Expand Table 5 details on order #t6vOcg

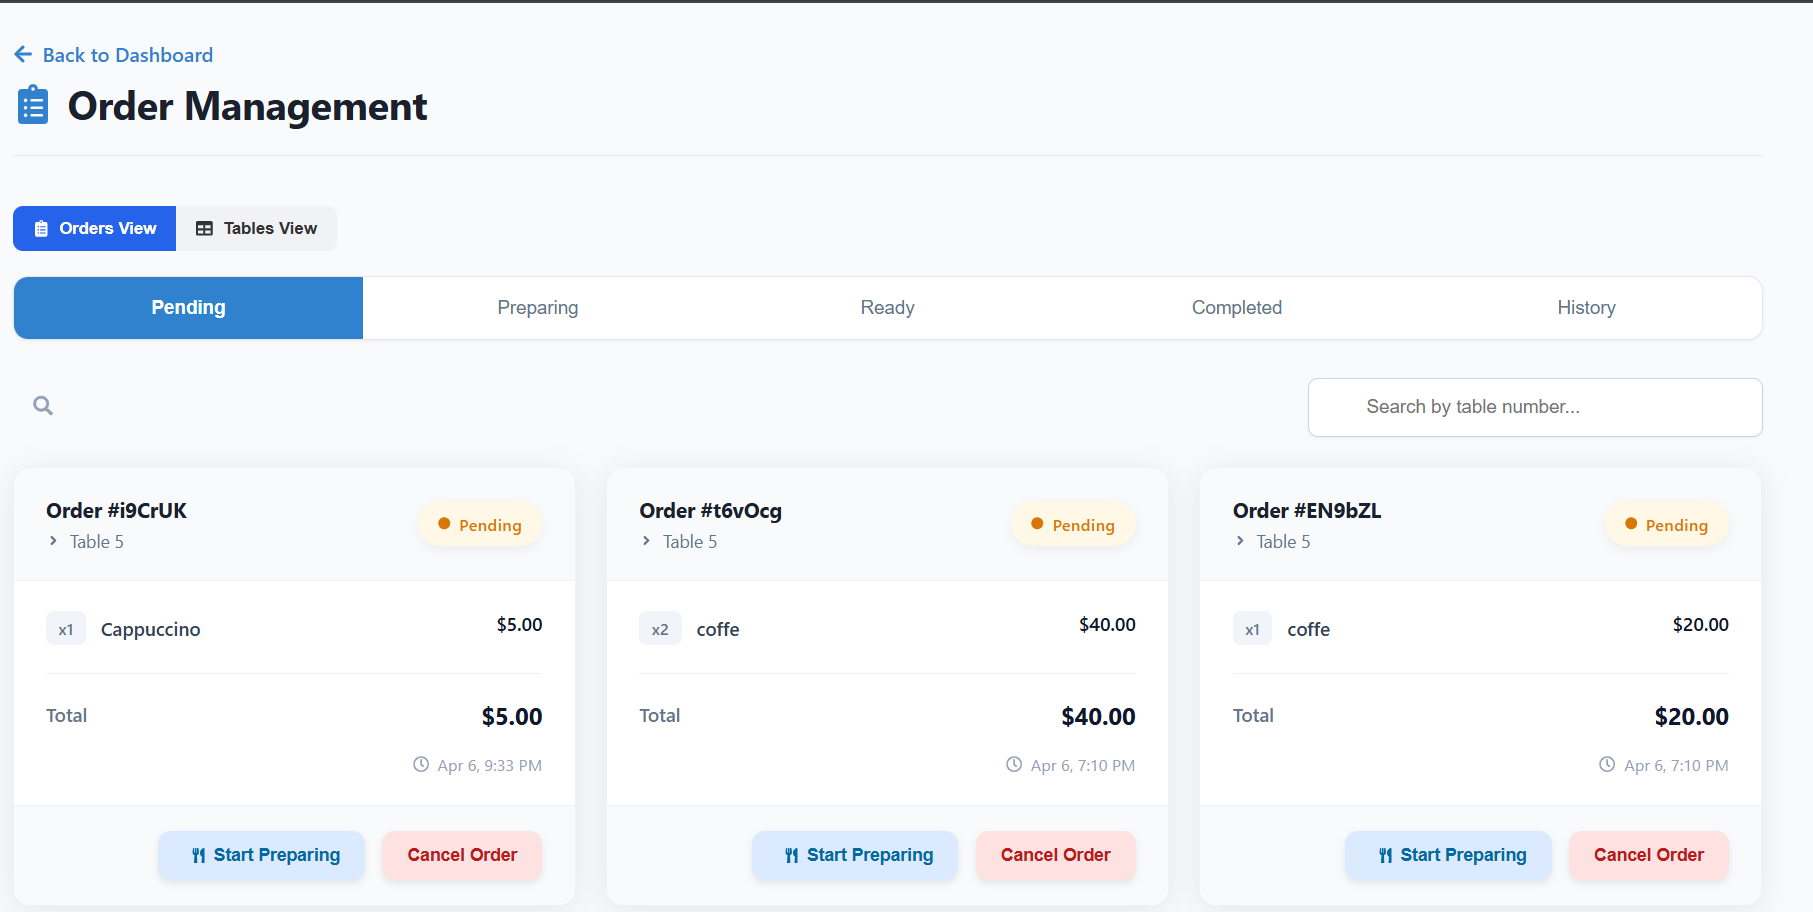pyautogui.click(x=646, y=541)
